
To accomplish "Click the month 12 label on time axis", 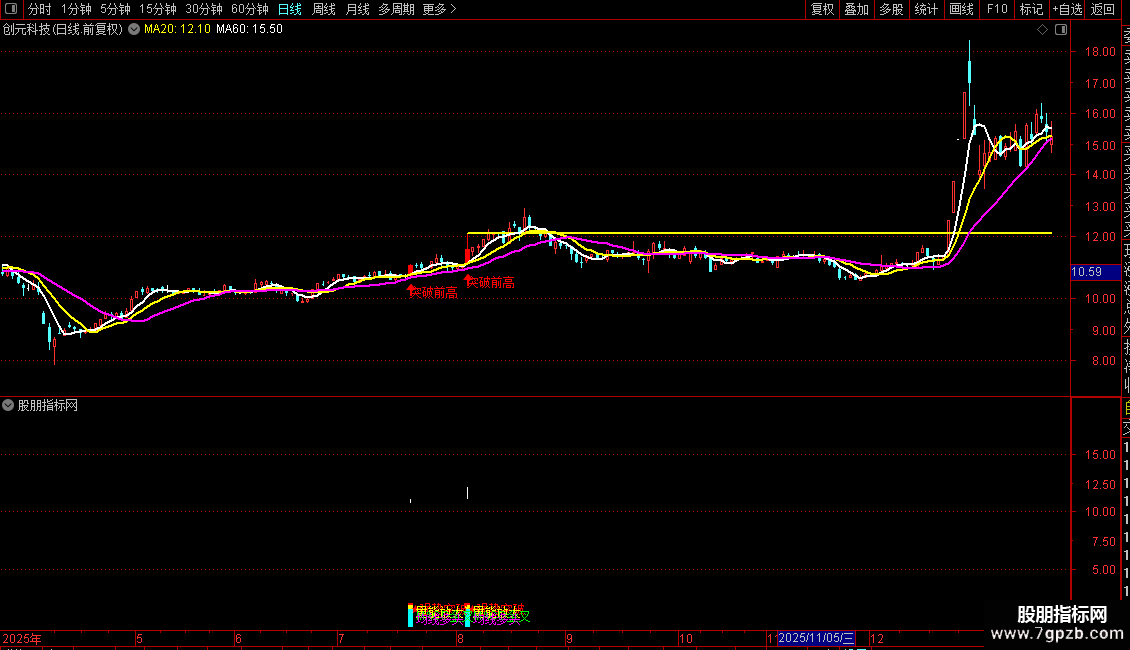I will tap(877, 638).
